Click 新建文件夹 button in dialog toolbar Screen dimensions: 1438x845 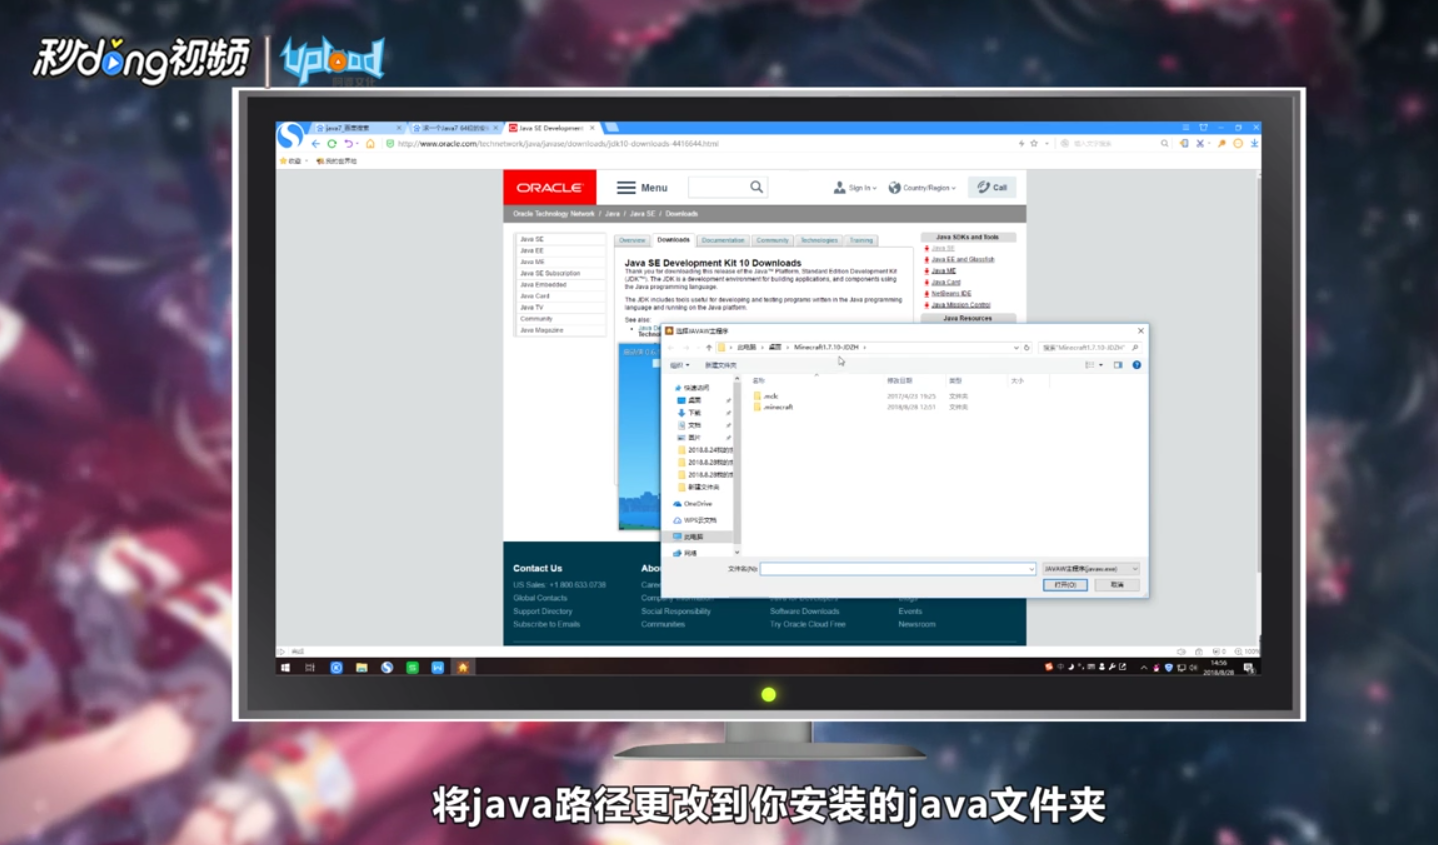[x=721, y=365]
